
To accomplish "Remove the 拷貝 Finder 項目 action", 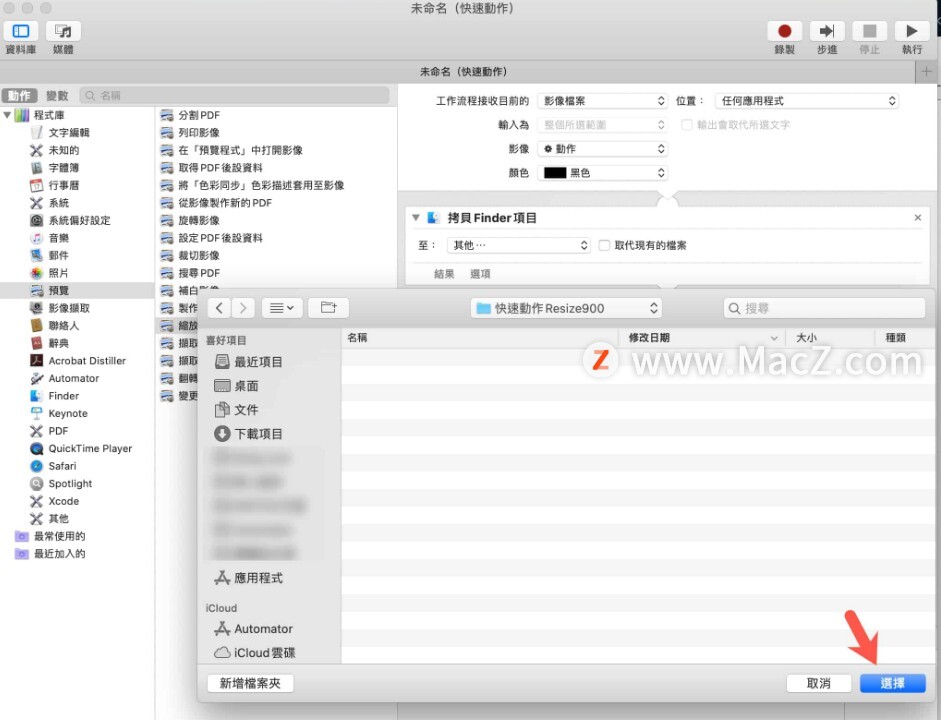I will [918, 218].
